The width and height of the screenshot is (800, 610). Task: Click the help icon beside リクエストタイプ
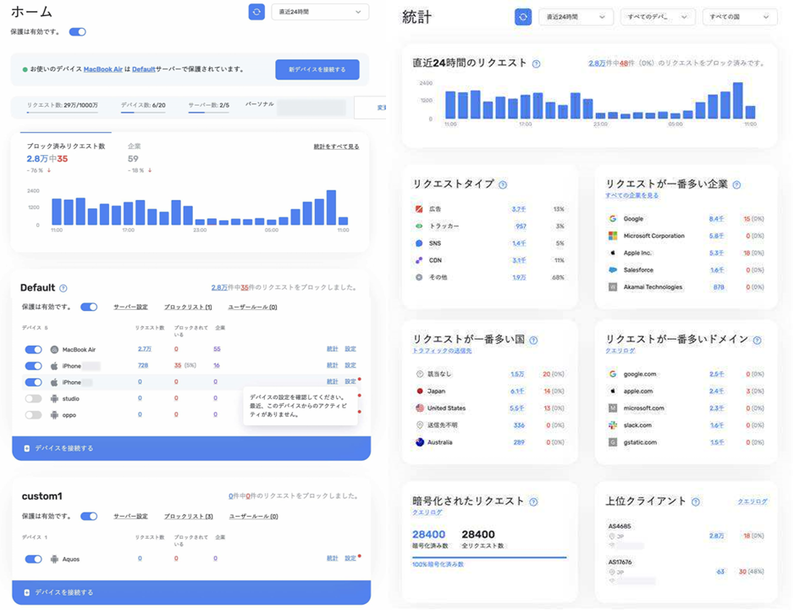coord(503,185)
